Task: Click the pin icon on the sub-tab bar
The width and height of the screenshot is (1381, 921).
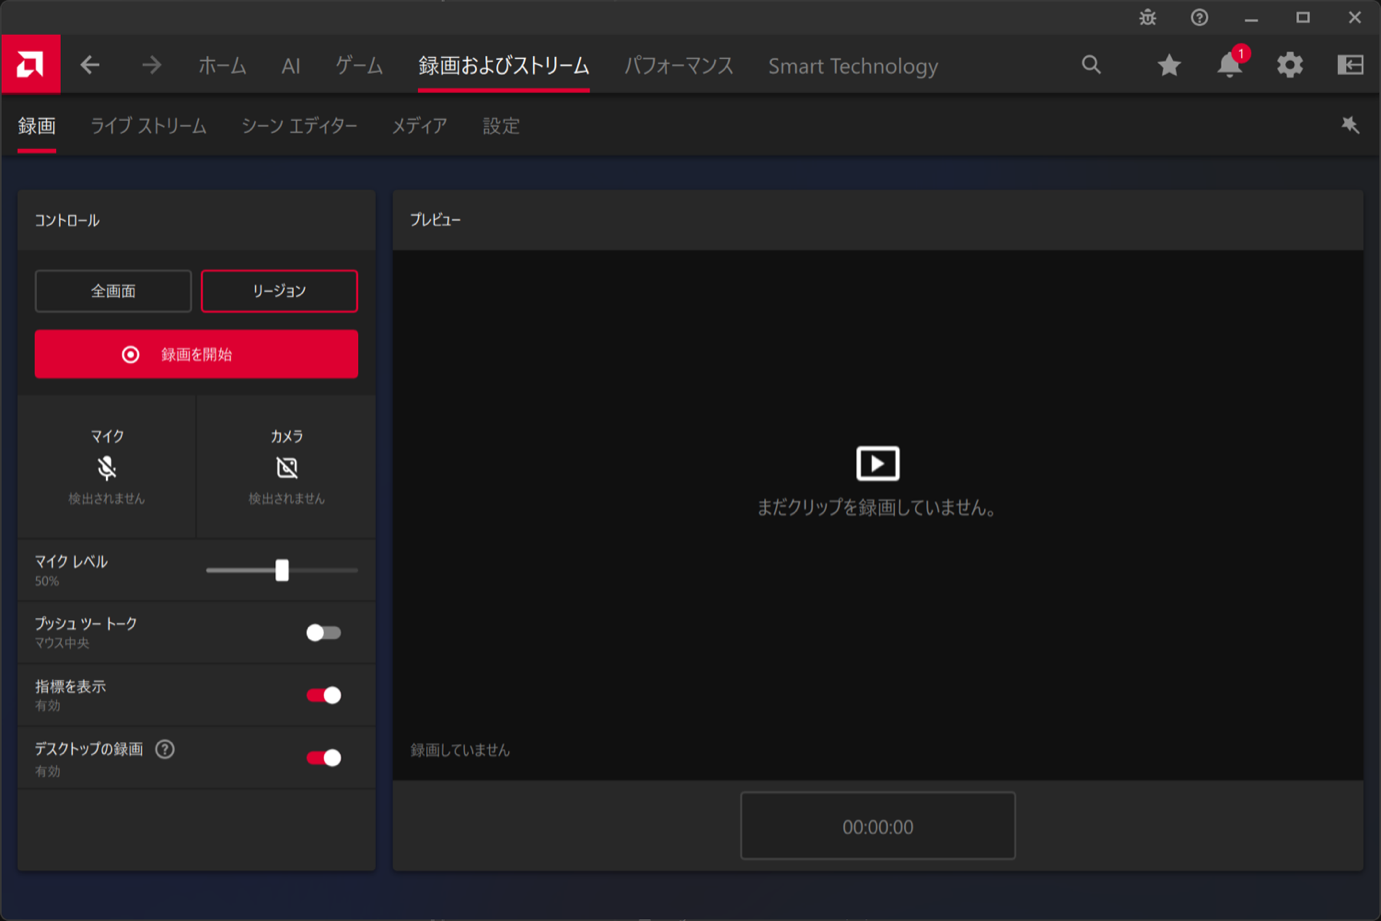Action: [x=1350, y=125]
